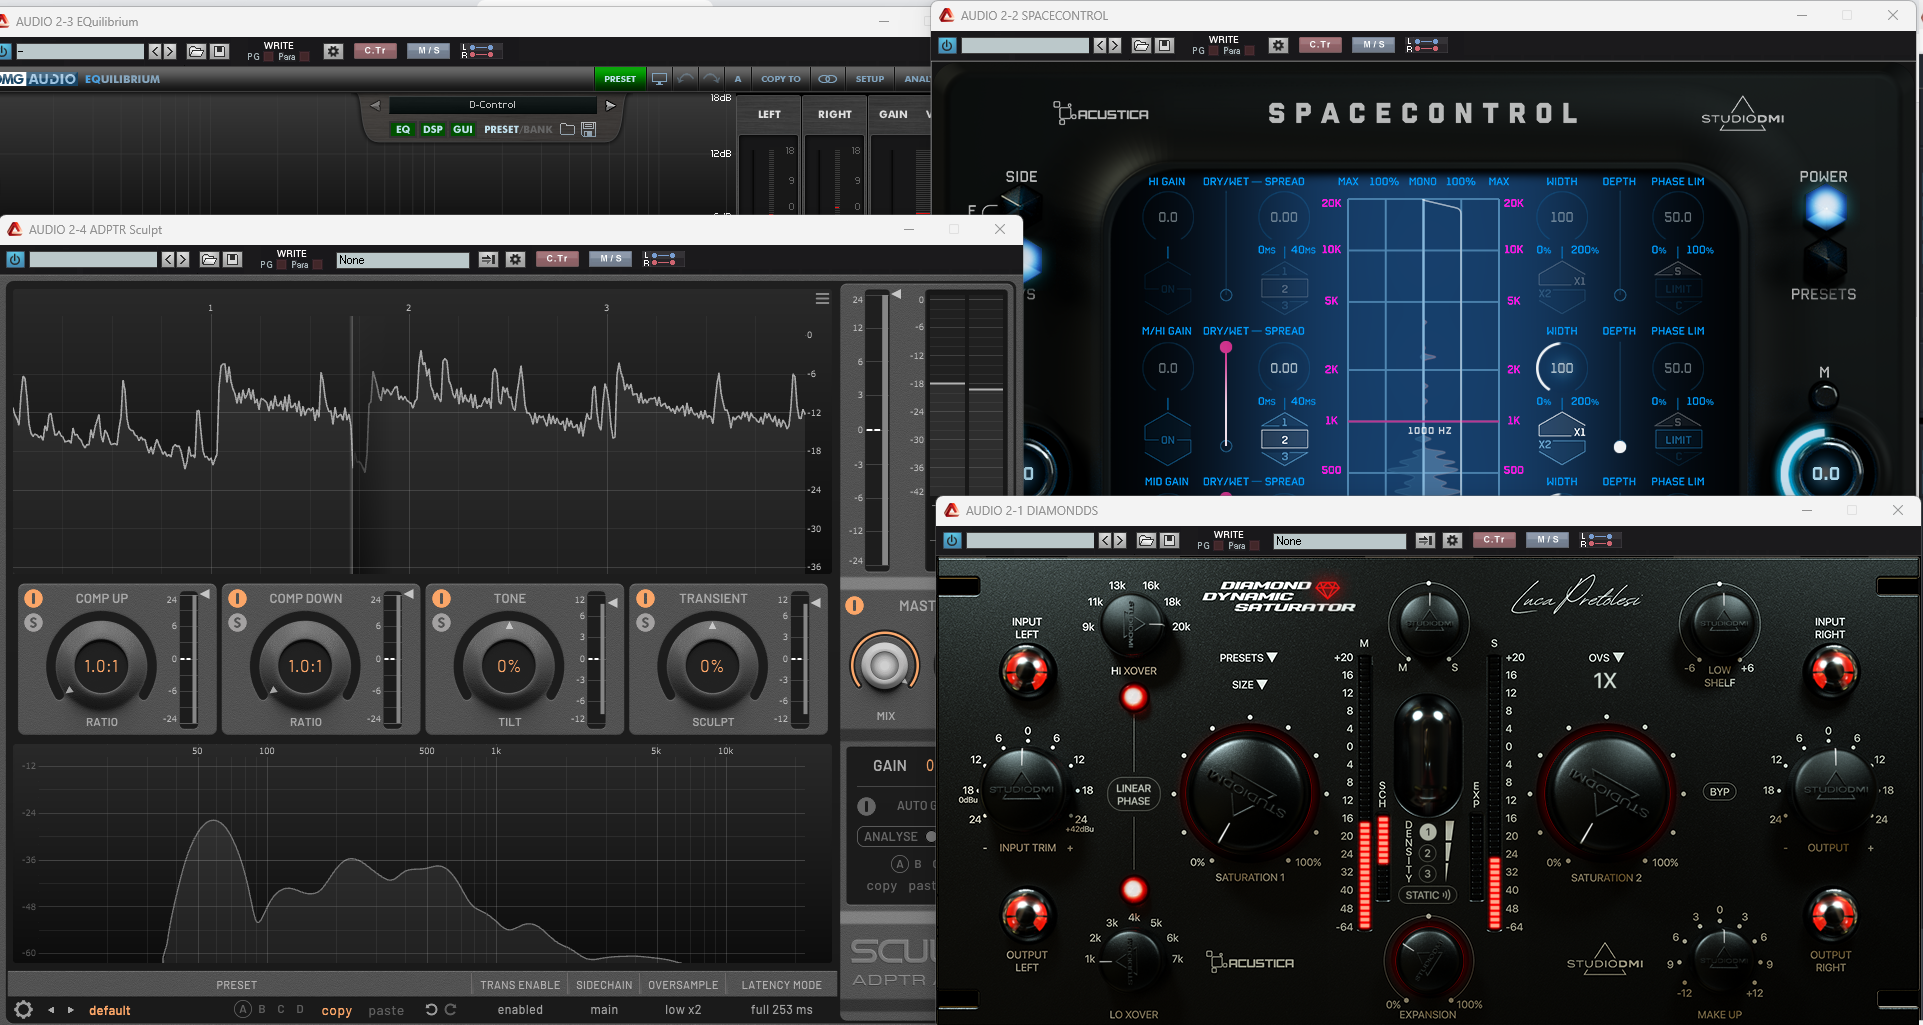This screenshot has height=1025, width=1923.
Task: Select the DSP tab in EQuilibrium
Action: click(432, 129)
